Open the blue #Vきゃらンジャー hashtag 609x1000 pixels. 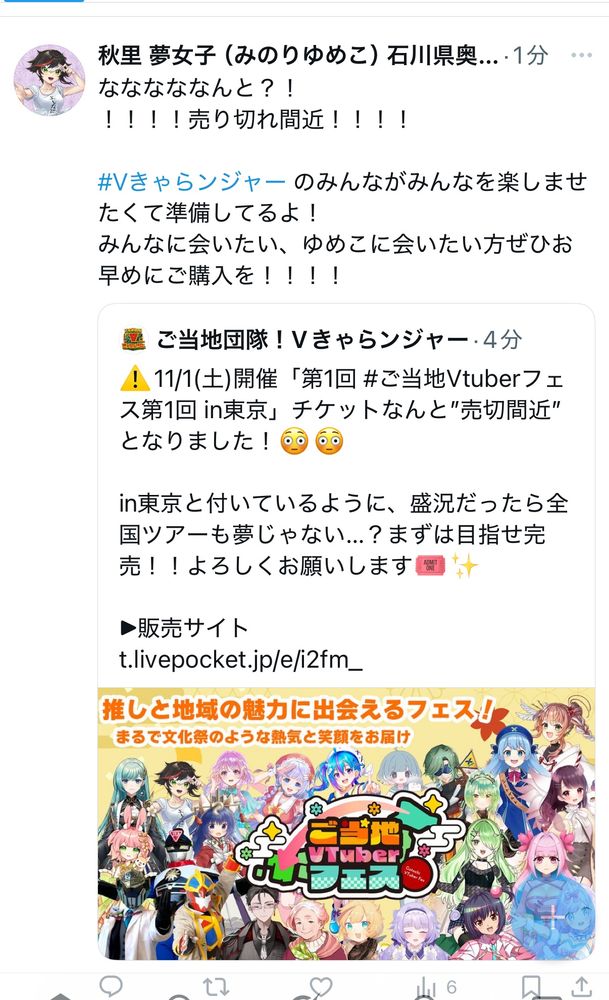[x=191, y=182]
